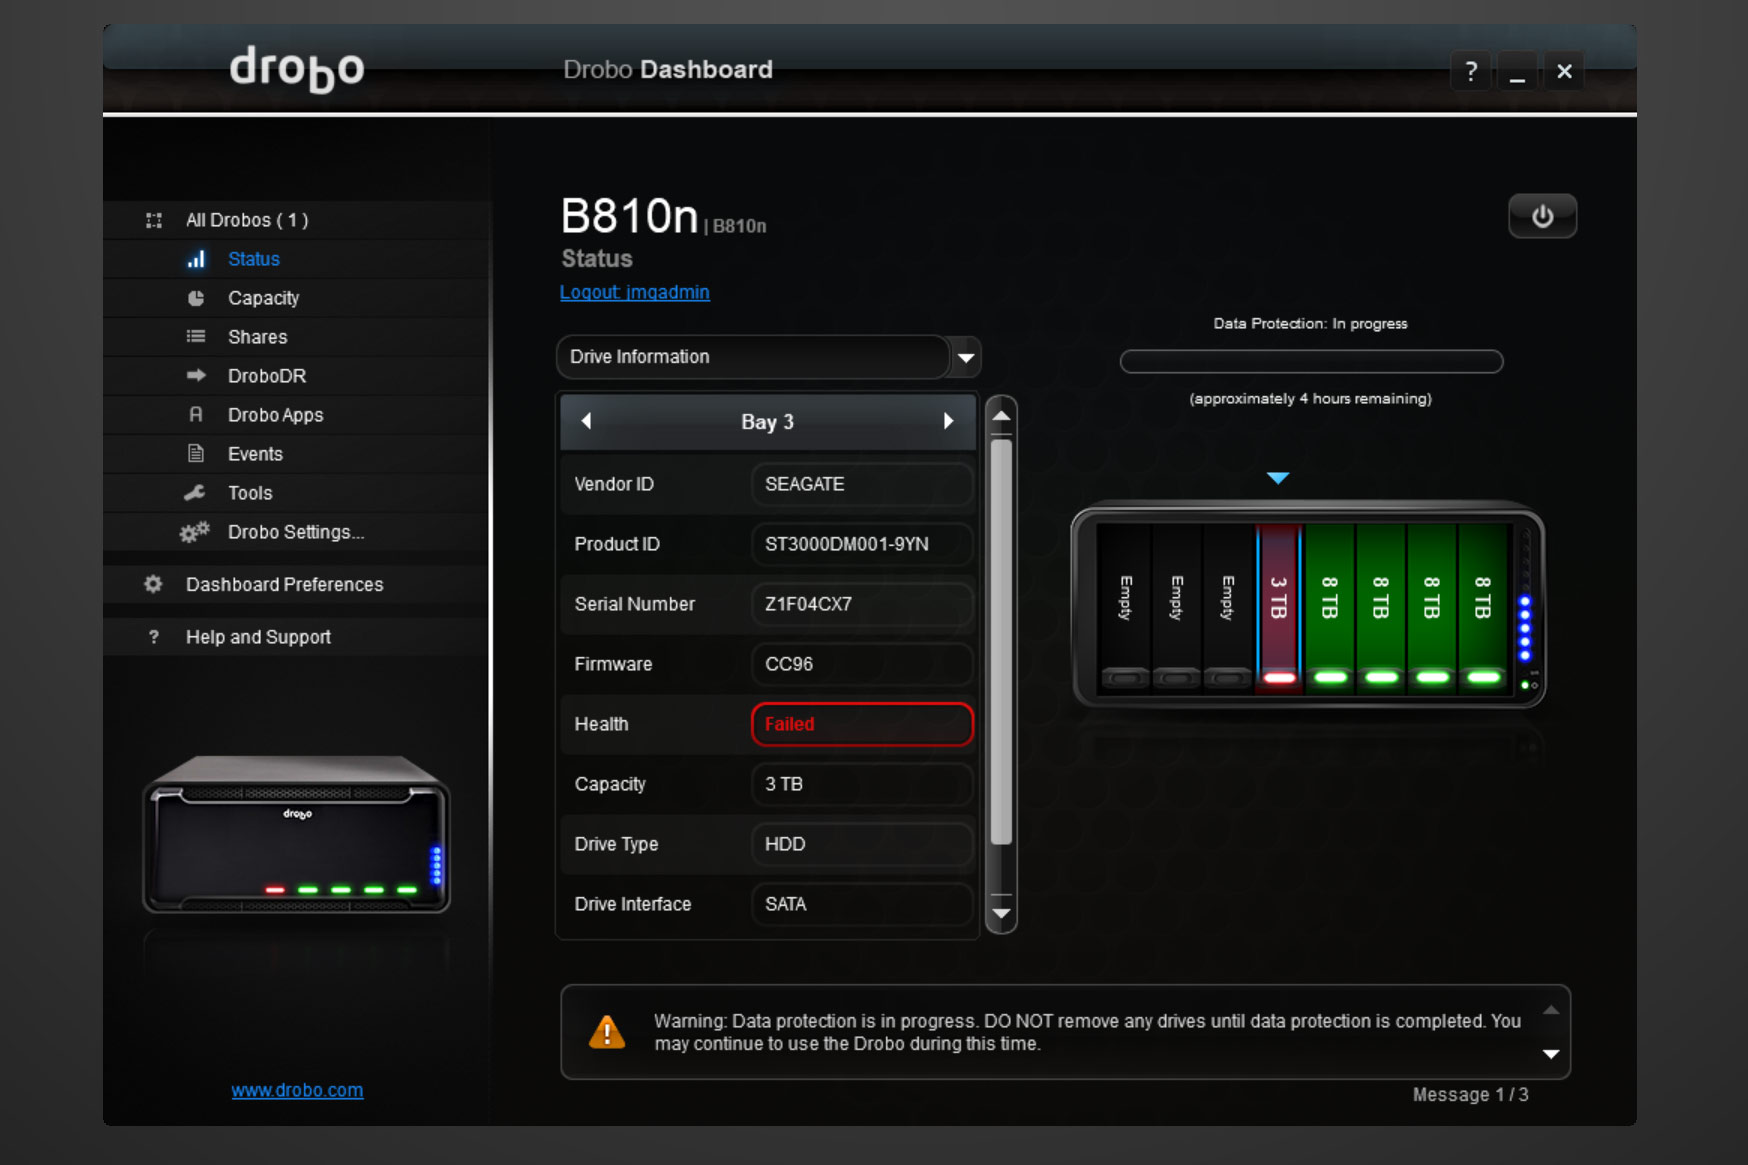The width and height of the screenshot is (1748, 1165).
Task: Go to the previous bay with left arrow
Action: point(587,421)
